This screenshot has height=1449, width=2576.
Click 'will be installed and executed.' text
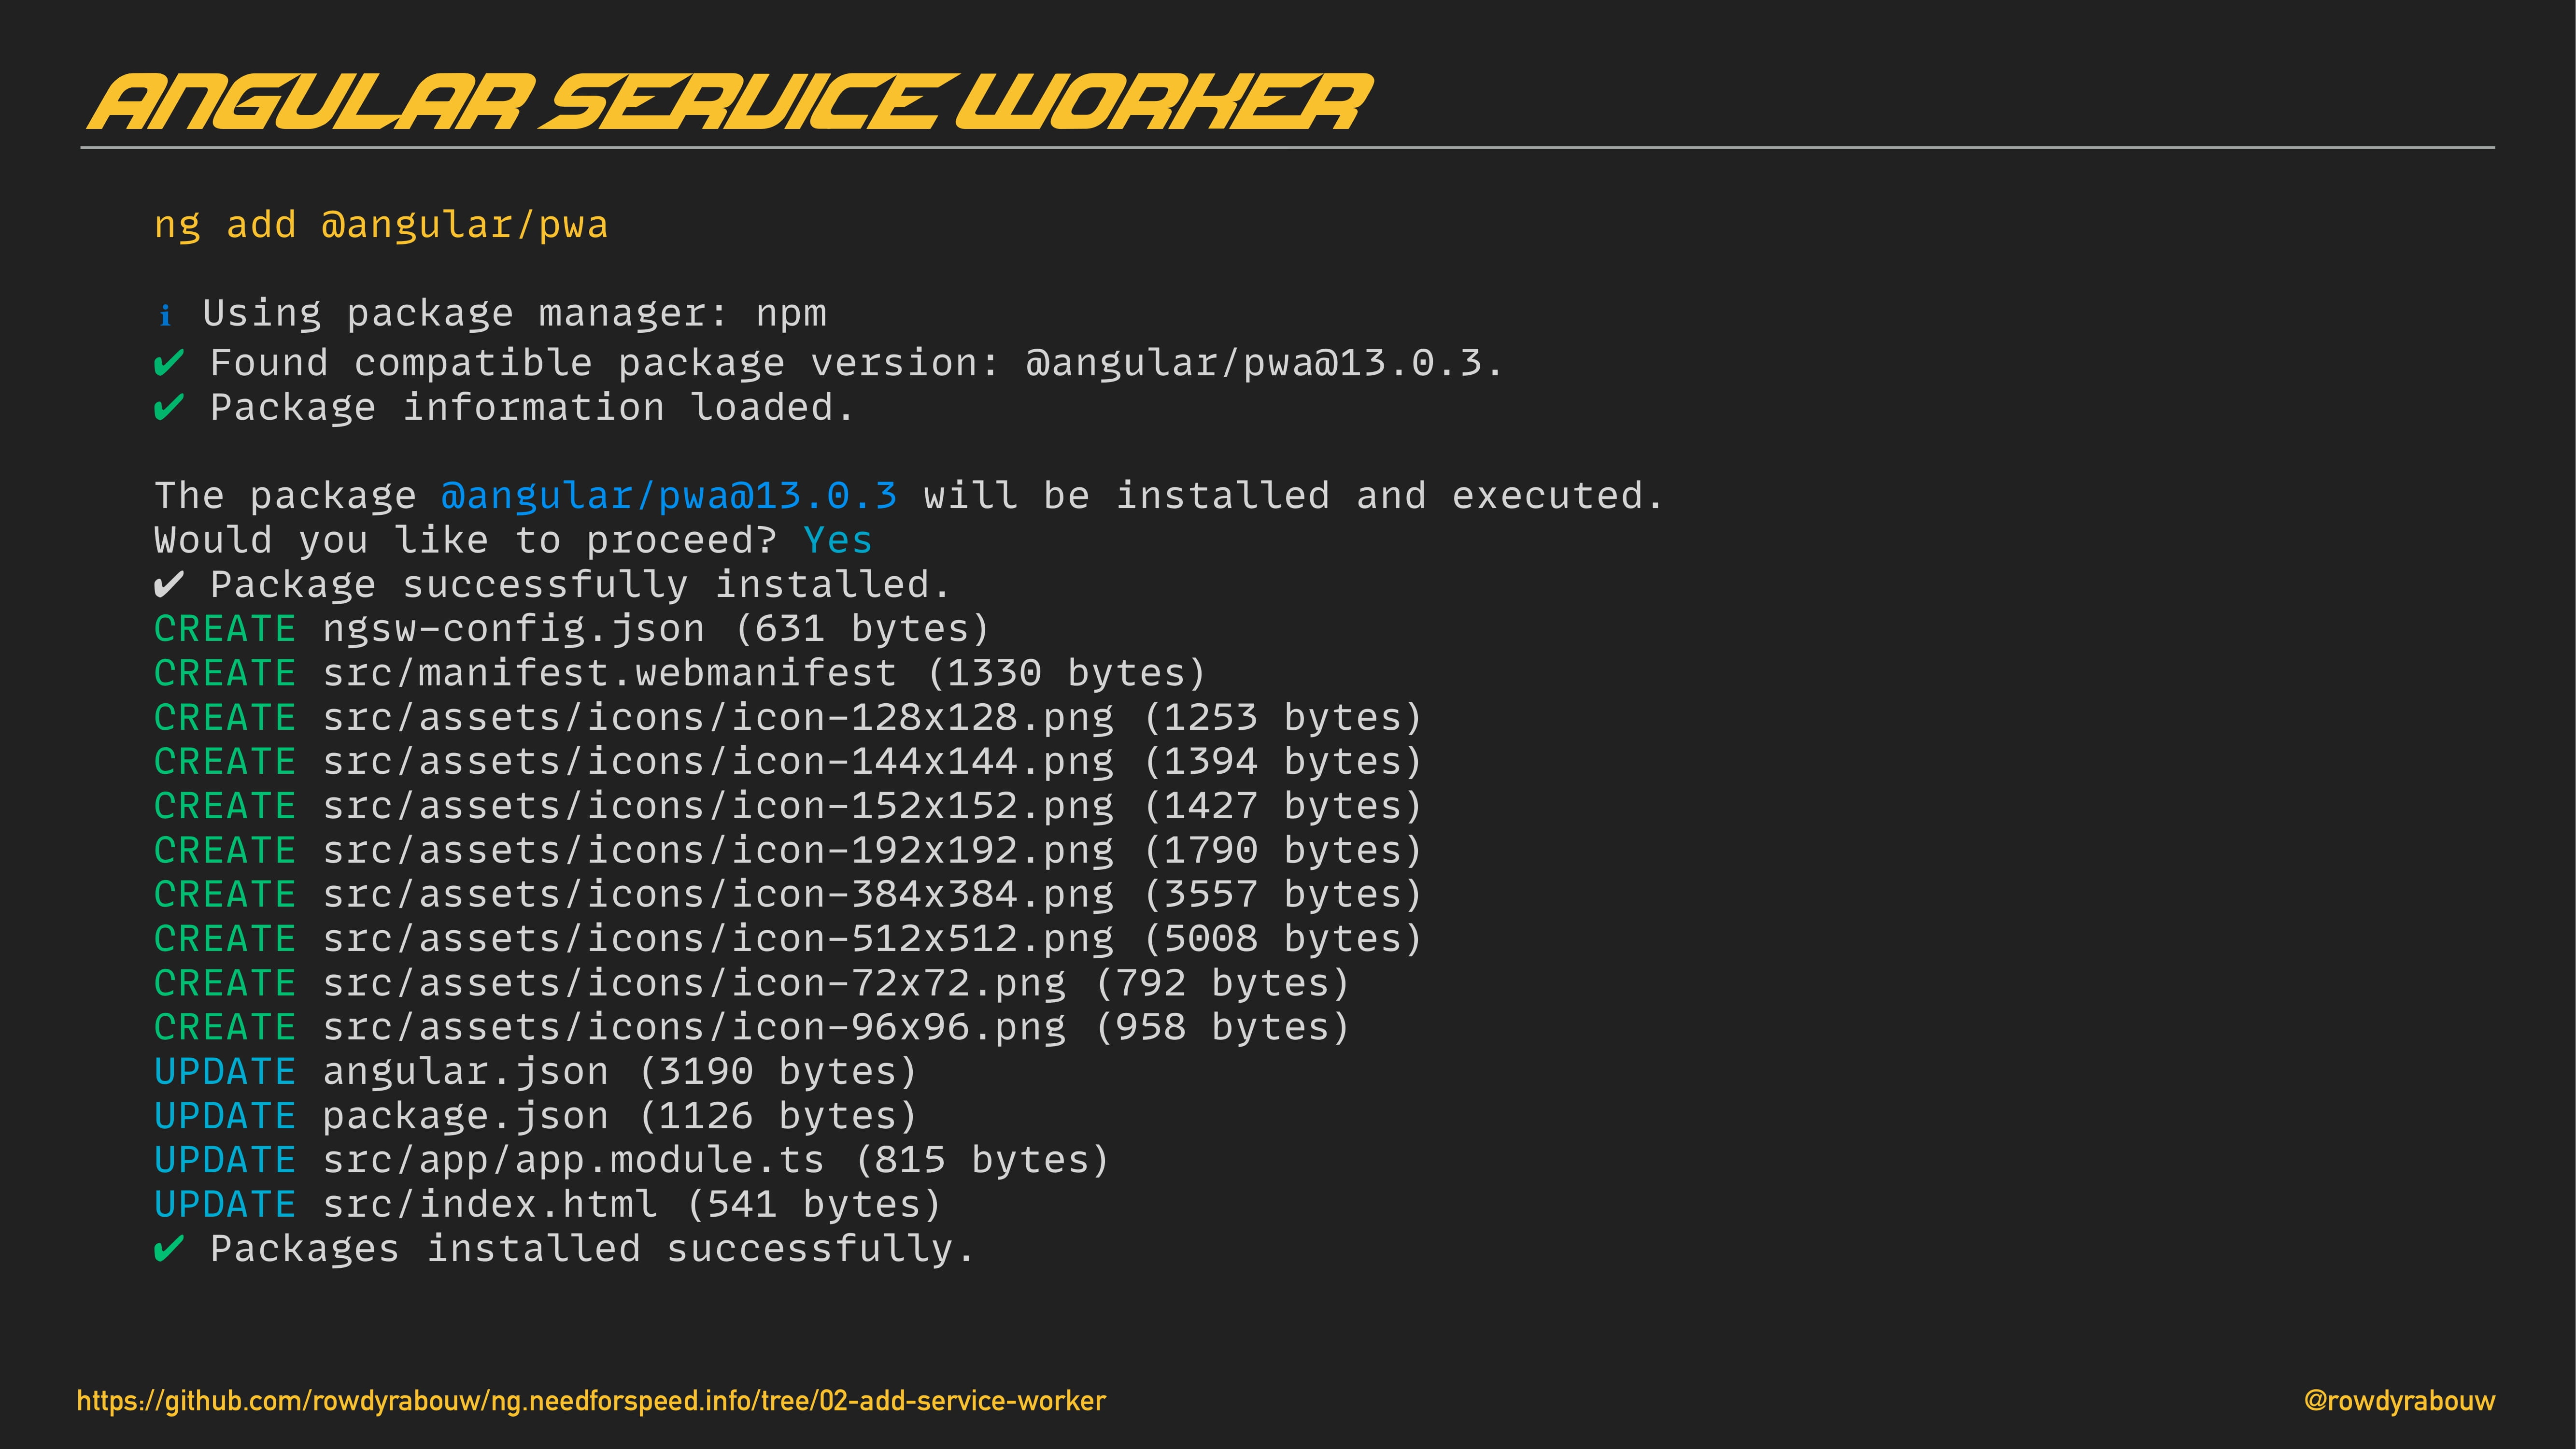[x=1293, y=496]
